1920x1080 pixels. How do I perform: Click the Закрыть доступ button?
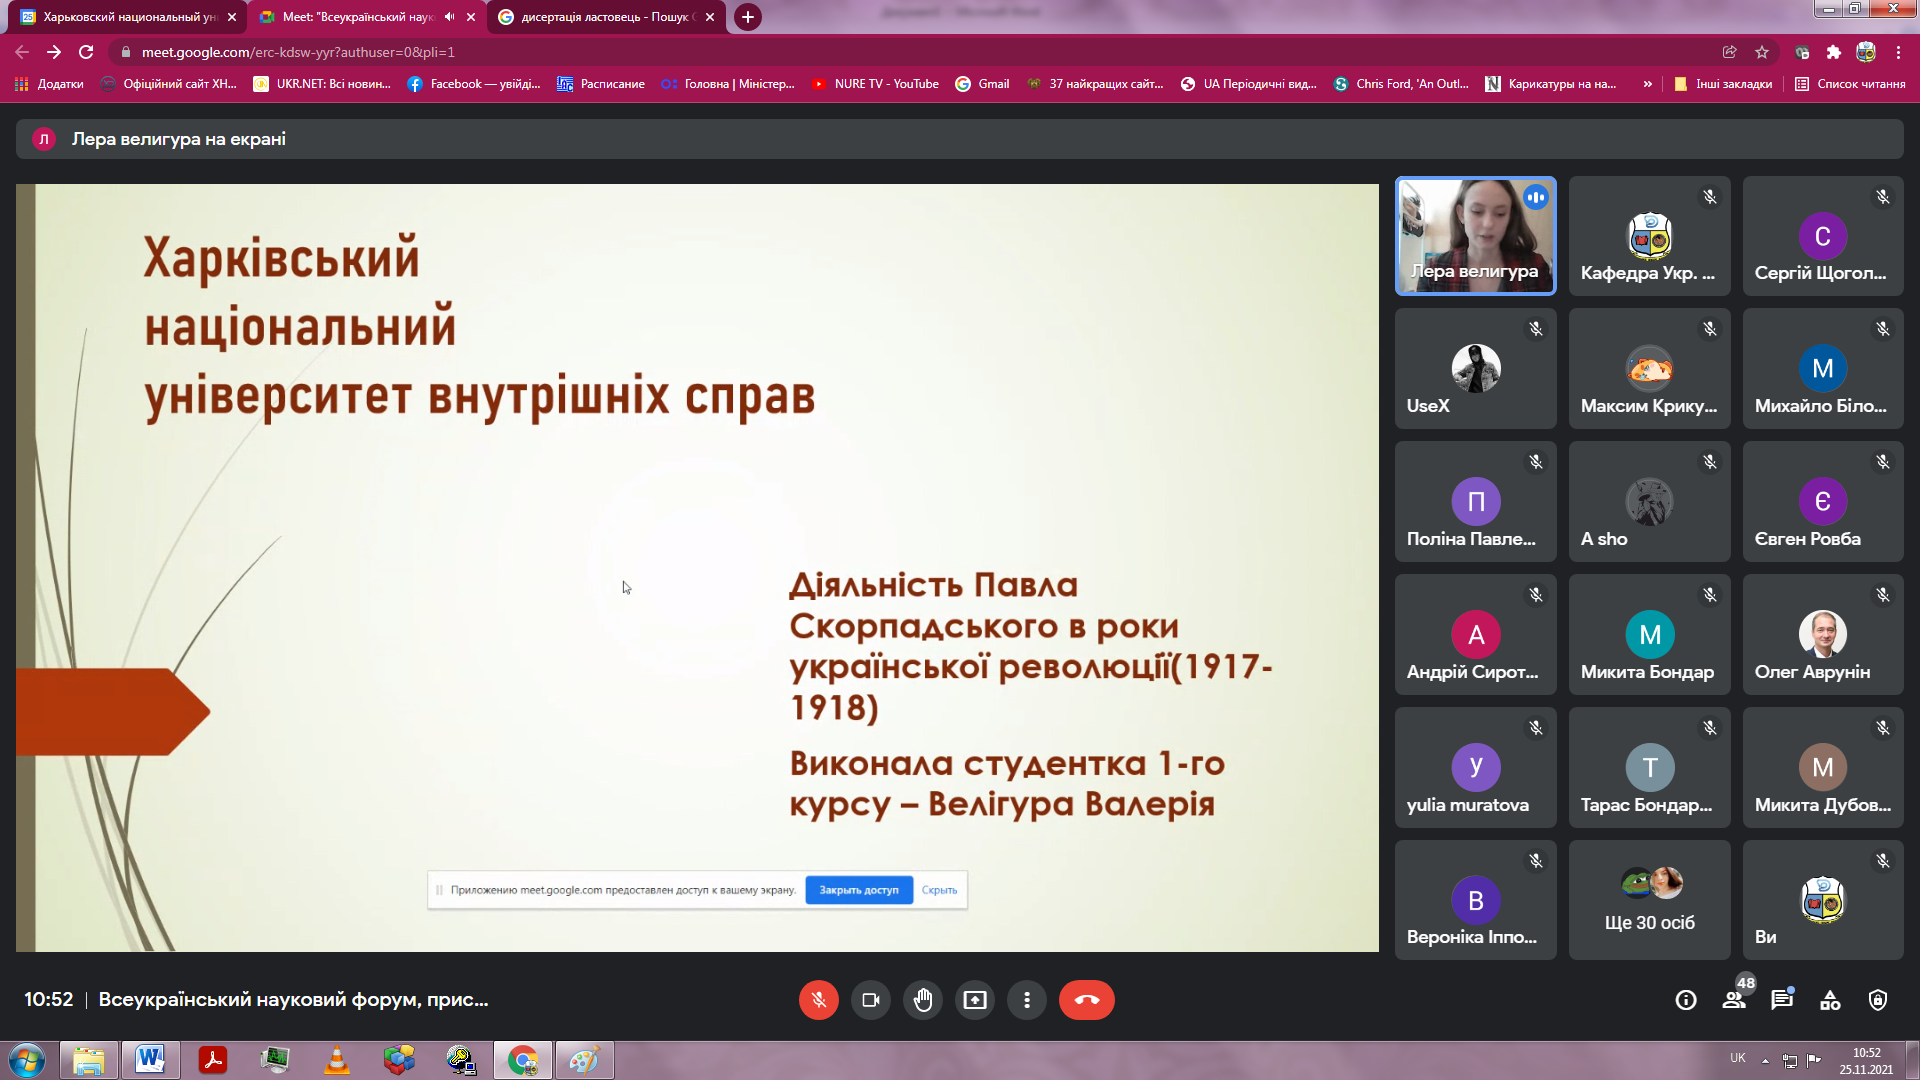[x=858, y=890]
